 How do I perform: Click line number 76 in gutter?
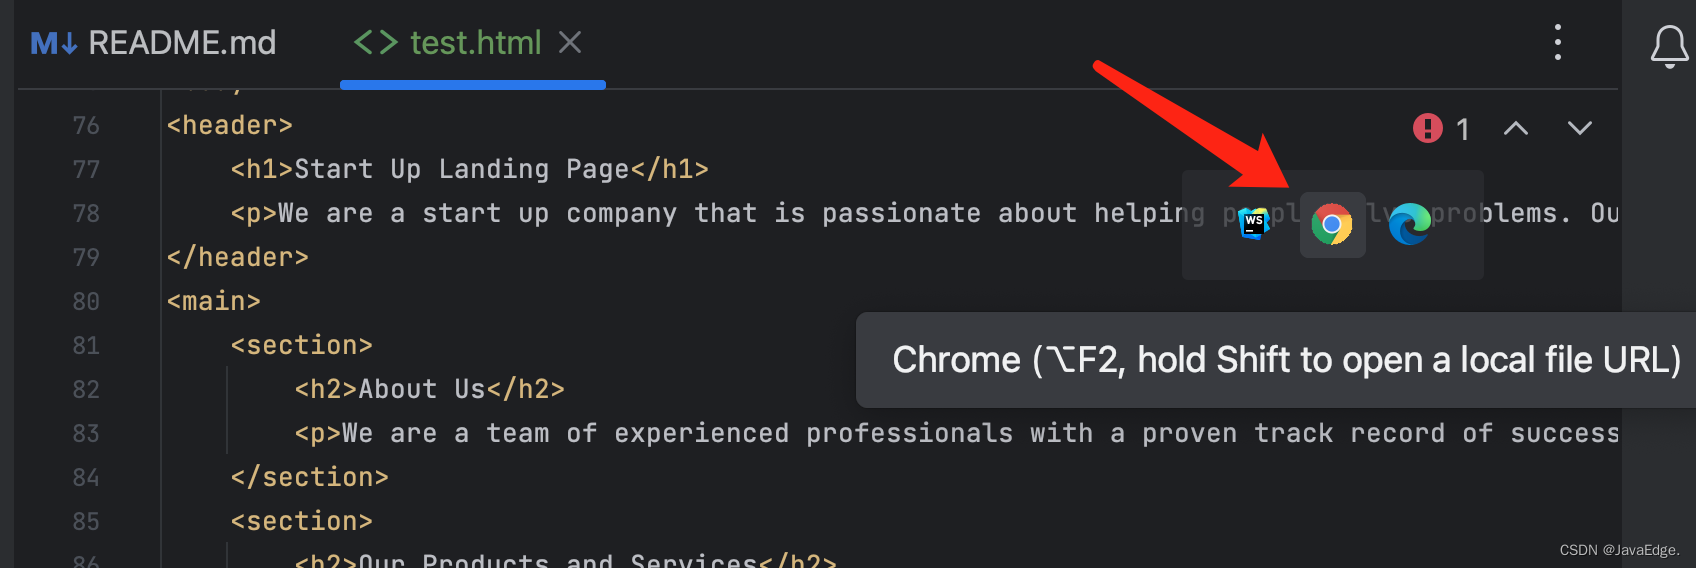86,126
